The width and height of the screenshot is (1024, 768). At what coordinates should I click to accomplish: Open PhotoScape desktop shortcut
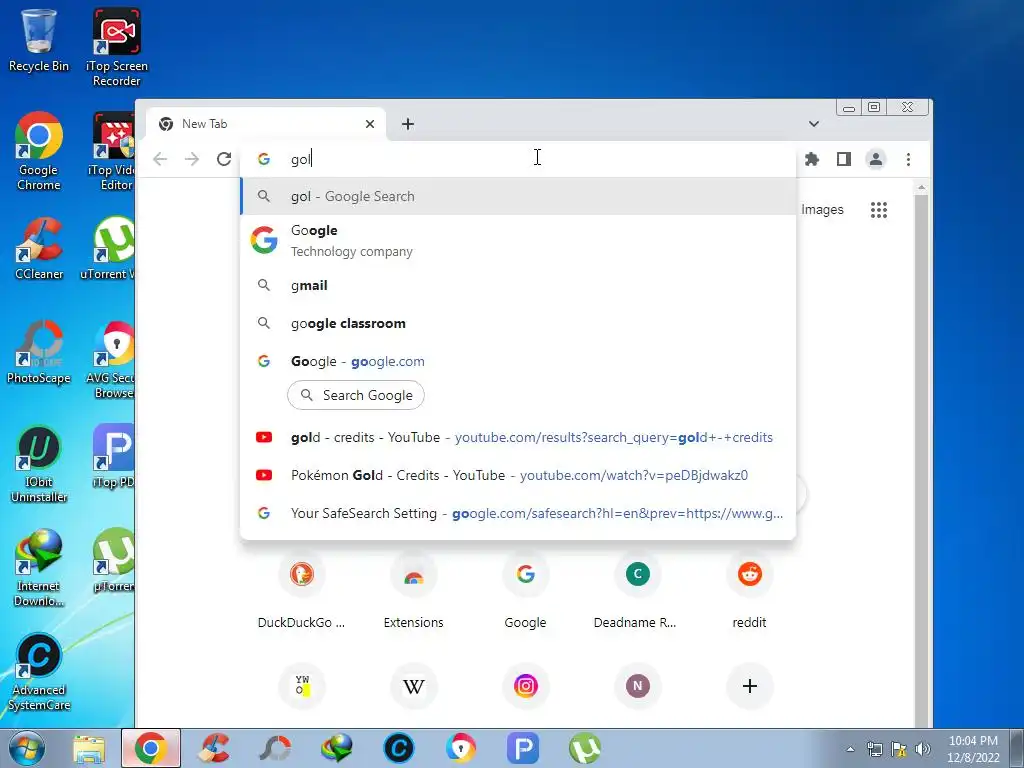point(39,353)
